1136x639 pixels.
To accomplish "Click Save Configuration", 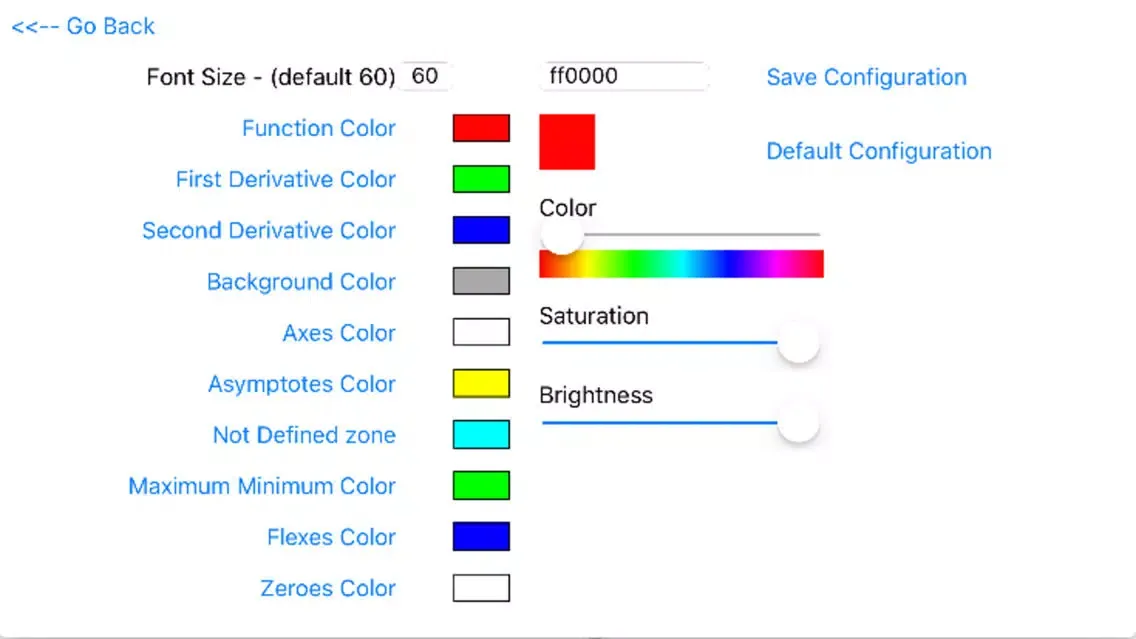I will tap(866, 77).
